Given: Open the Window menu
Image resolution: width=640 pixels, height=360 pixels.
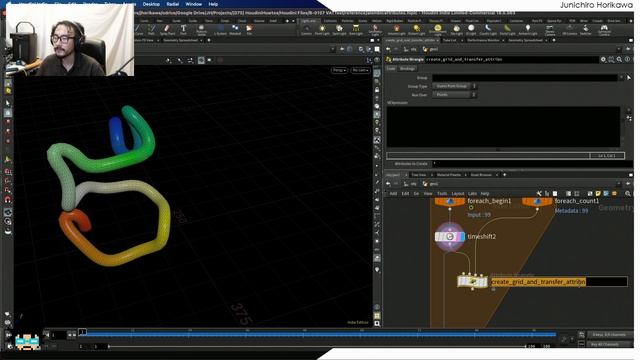Looking at the screenshot, I should pyautogui.click(x=193, y=4).
